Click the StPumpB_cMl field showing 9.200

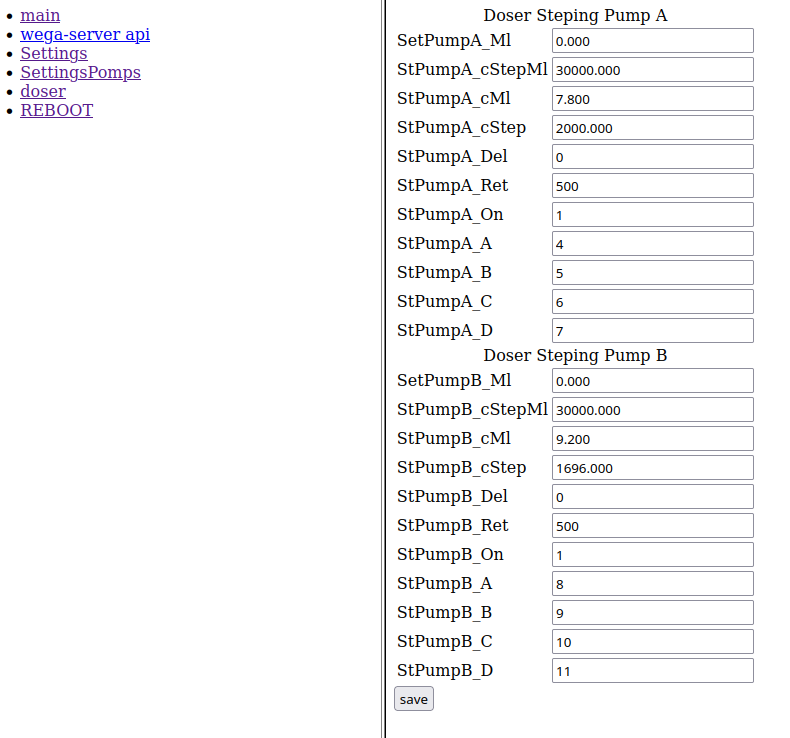(652, 439)
